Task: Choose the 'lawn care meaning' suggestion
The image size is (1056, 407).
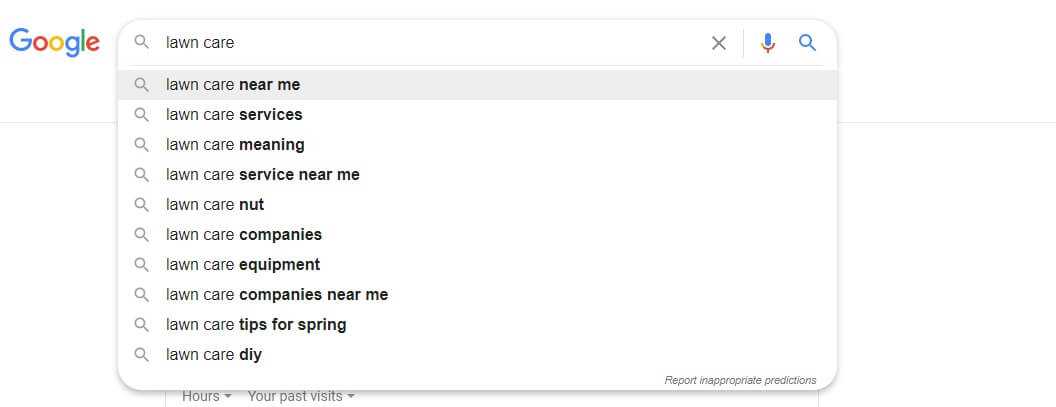Action: tap(477, 145)
